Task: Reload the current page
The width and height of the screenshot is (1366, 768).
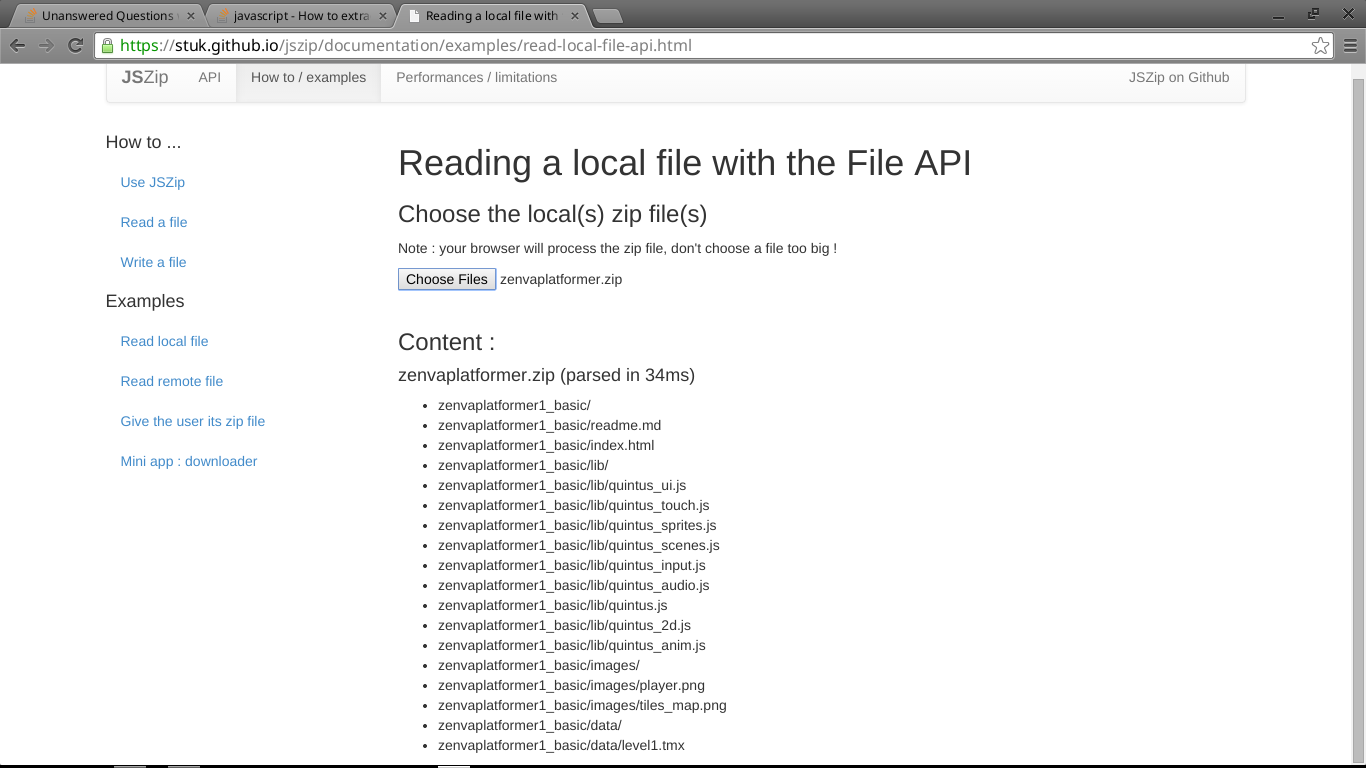Action: click(x=75, y=45)
